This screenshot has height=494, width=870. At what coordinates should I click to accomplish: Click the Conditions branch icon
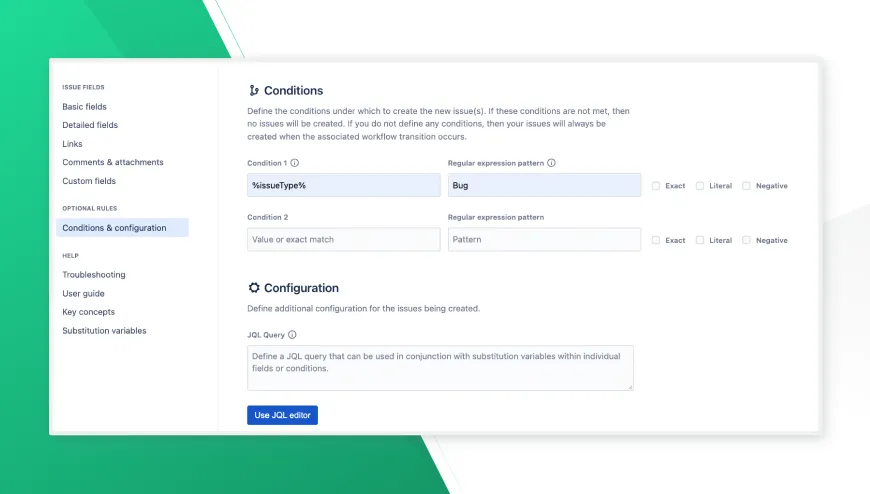click(254, 91)
